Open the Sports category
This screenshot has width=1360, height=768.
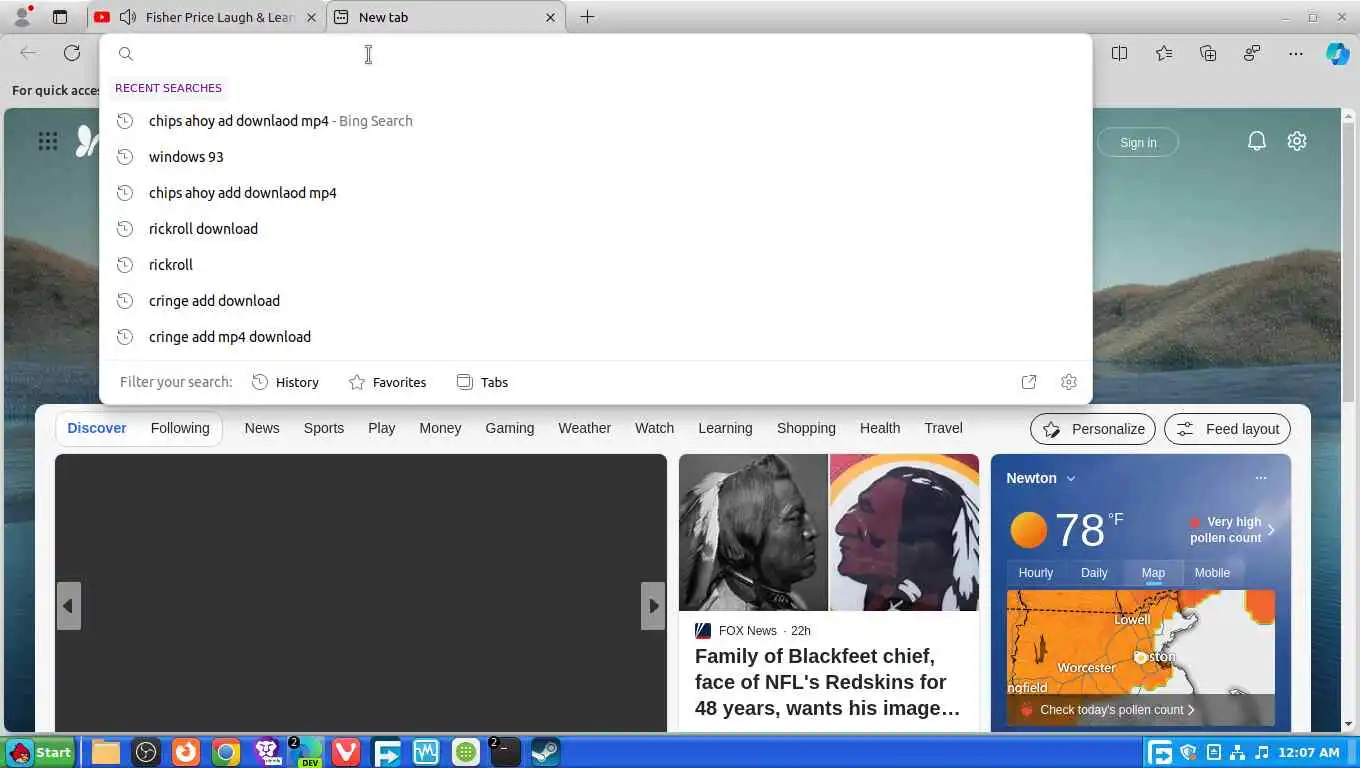(324, 428)
